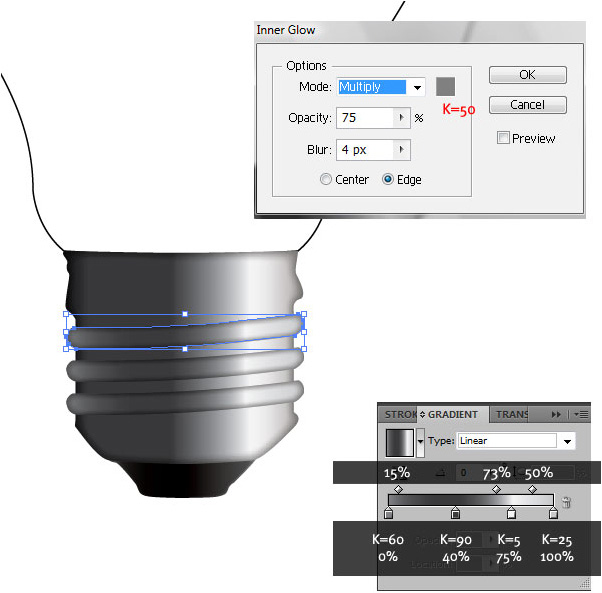Open the Mode dropdown showing Multiply

pyautogui.click(x=417, y=87)
